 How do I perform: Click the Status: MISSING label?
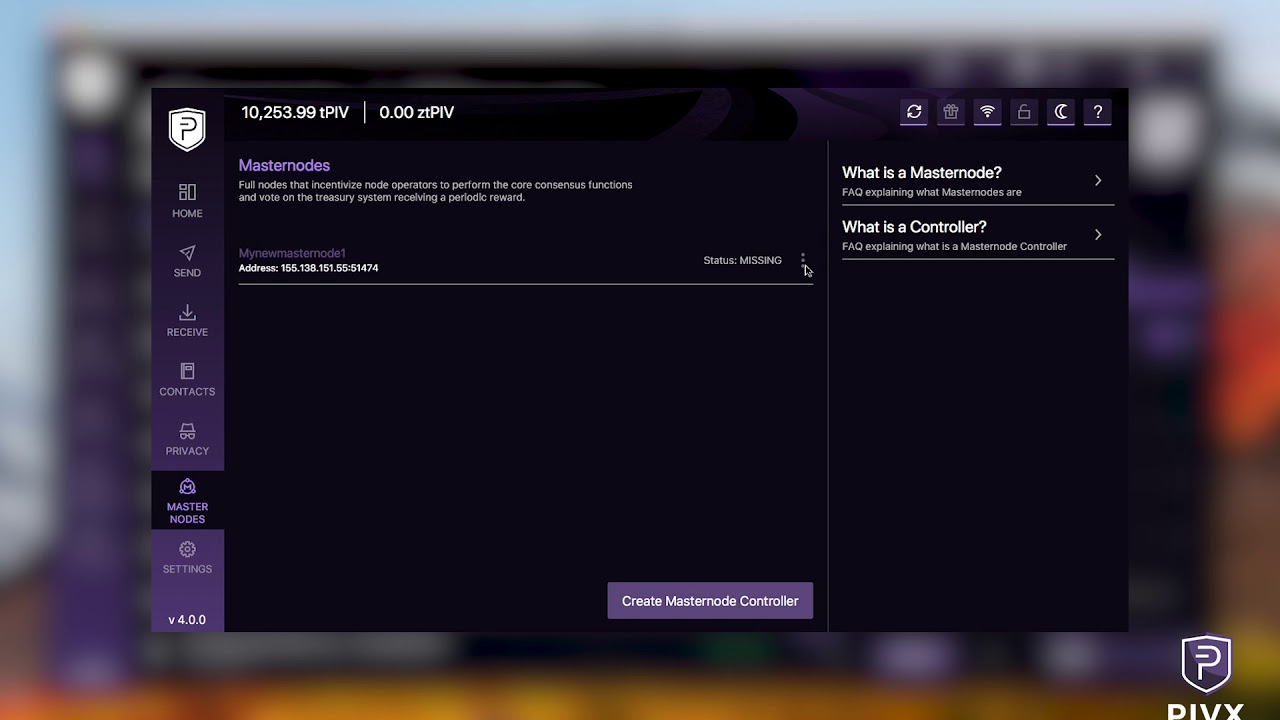[x=742, y=260]
